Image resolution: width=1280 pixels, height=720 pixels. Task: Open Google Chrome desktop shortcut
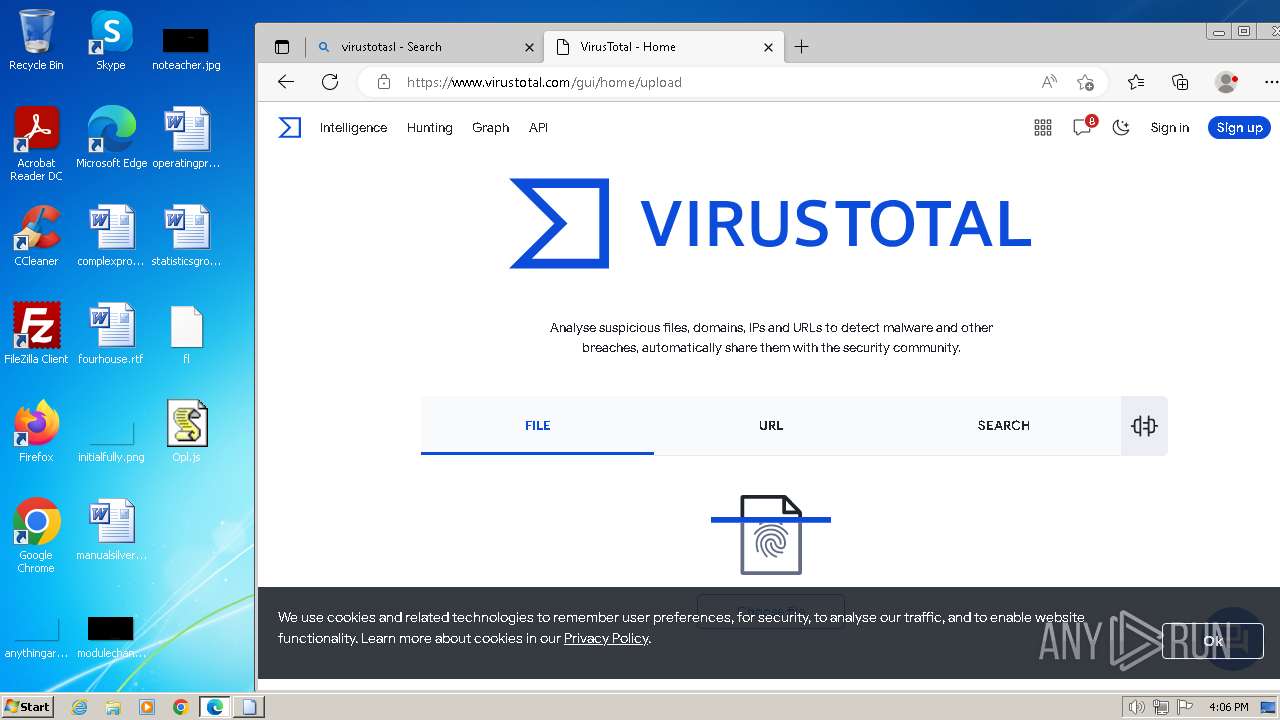pyautogui.click(x=36, y=536)
